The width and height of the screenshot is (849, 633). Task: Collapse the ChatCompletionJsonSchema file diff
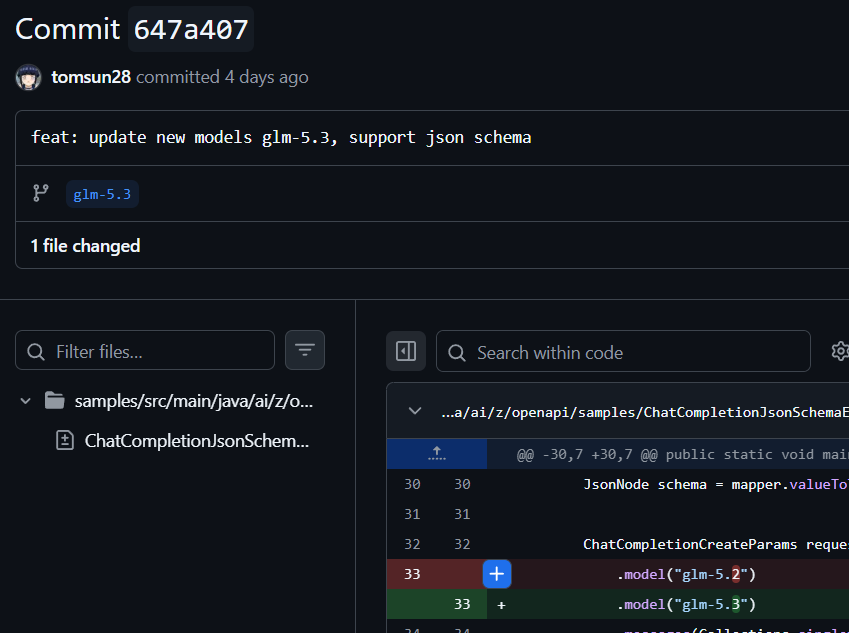pyautogui.click(x=415, y=411)
